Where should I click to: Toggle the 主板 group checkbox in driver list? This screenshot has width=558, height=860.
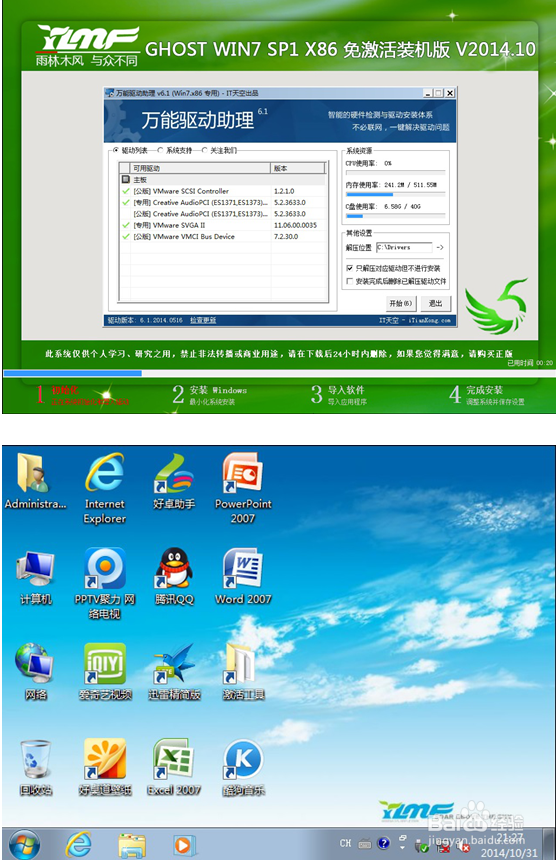(x=126, y=179)
